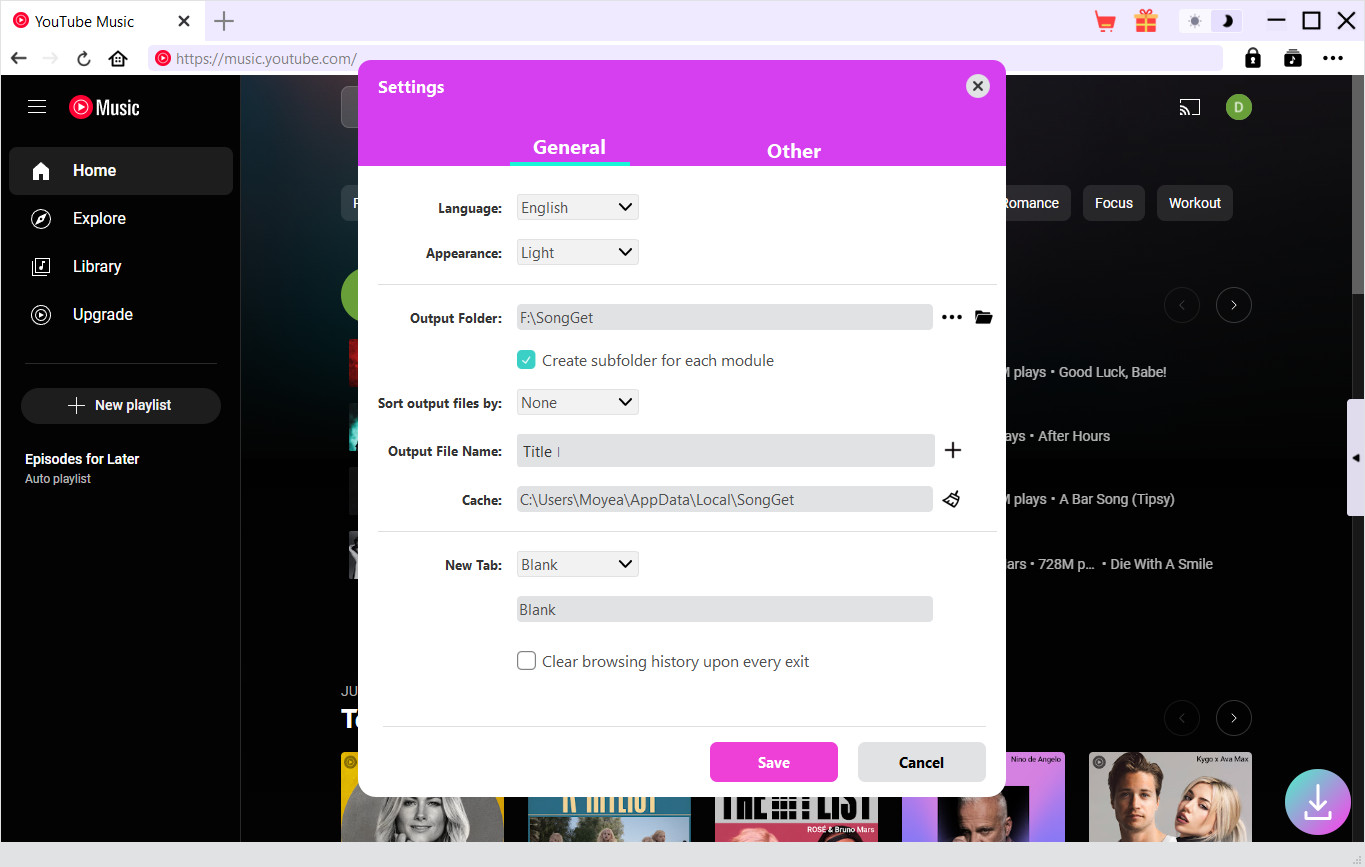
Task: Click Cancel to discard settings
Action: (x=921, y=762)
